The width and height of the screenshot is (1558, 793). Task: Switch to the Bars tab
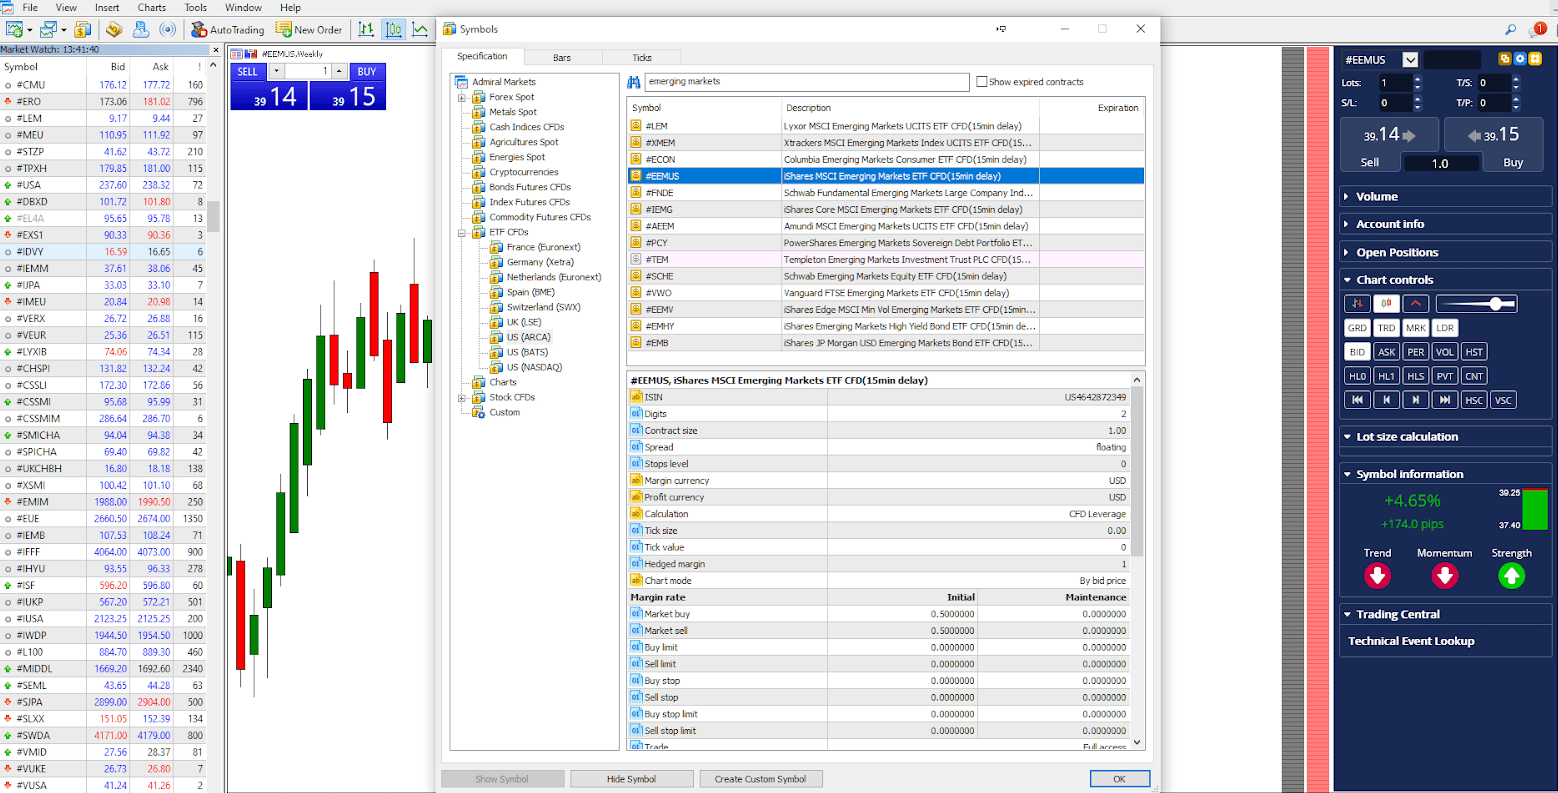pos(562,57)
